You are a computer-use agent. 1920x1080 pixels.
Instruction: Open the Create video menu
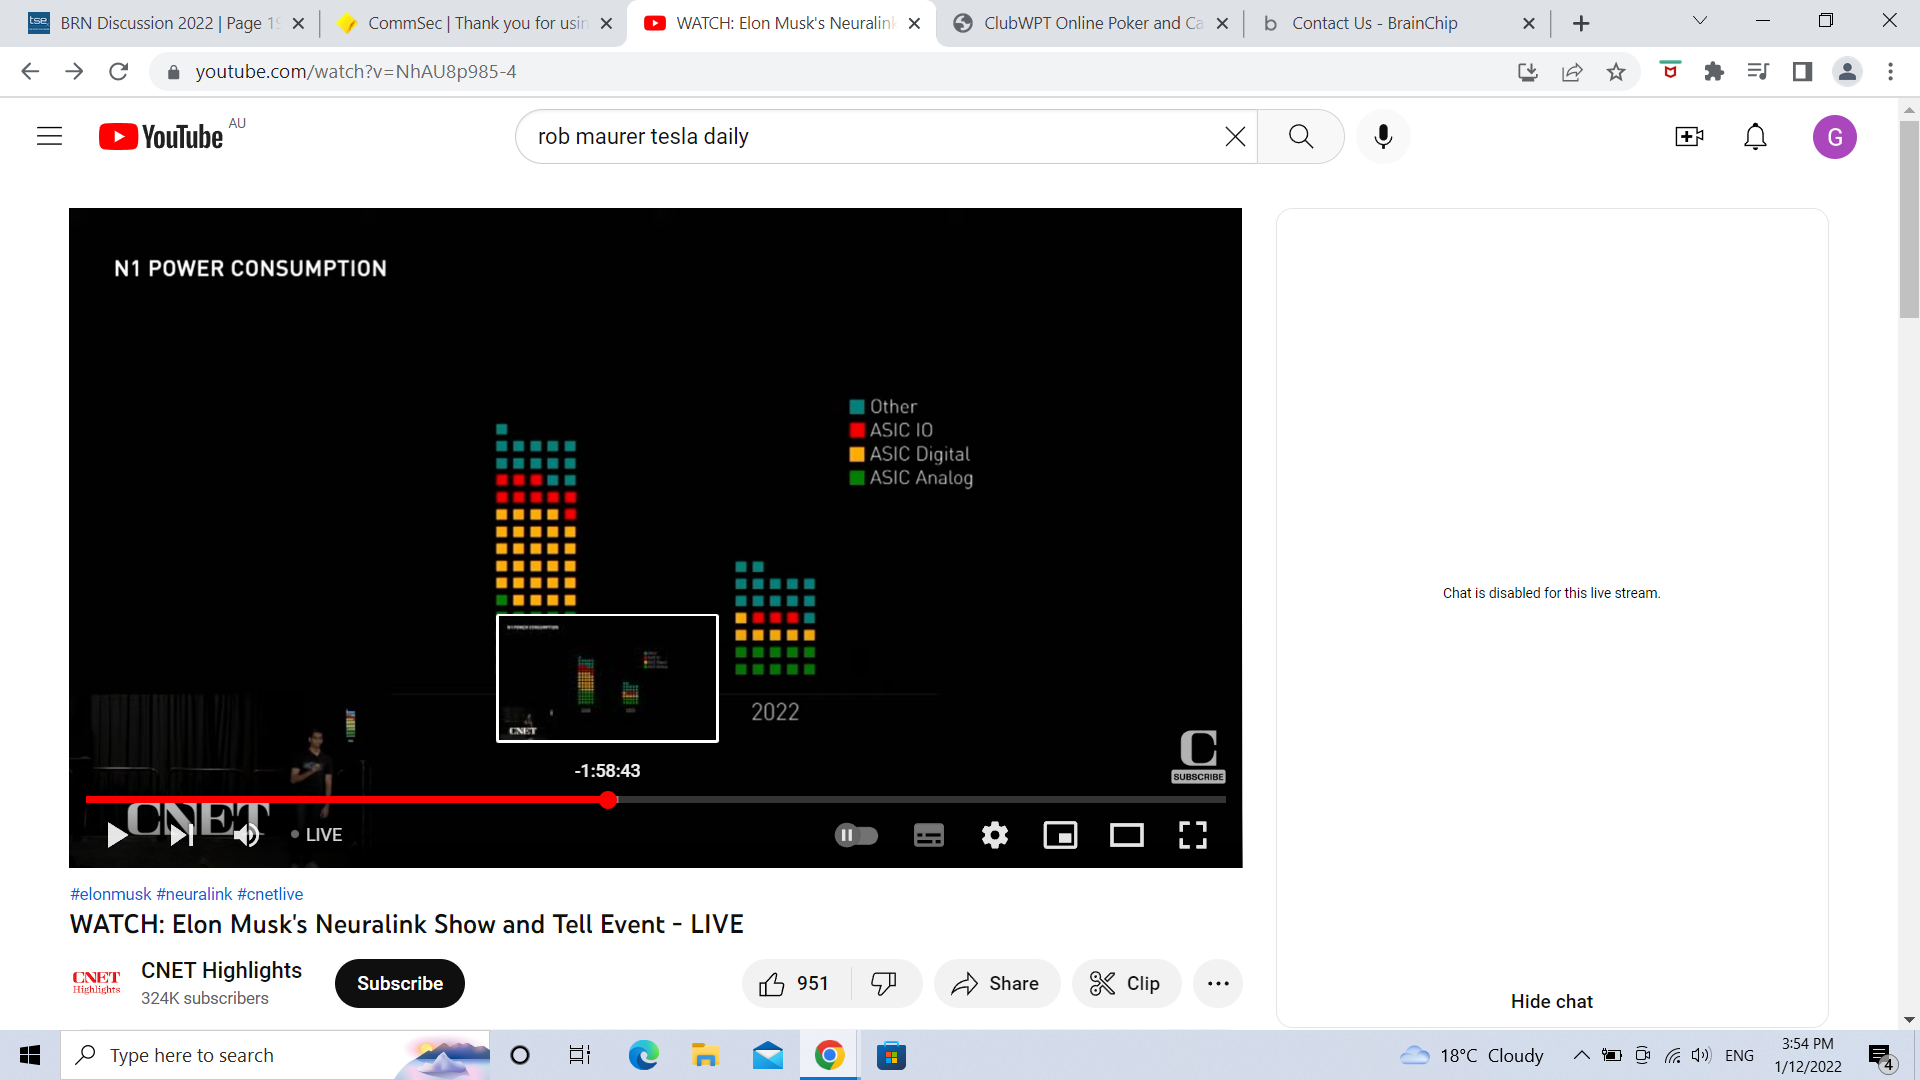click(1689, 136)
